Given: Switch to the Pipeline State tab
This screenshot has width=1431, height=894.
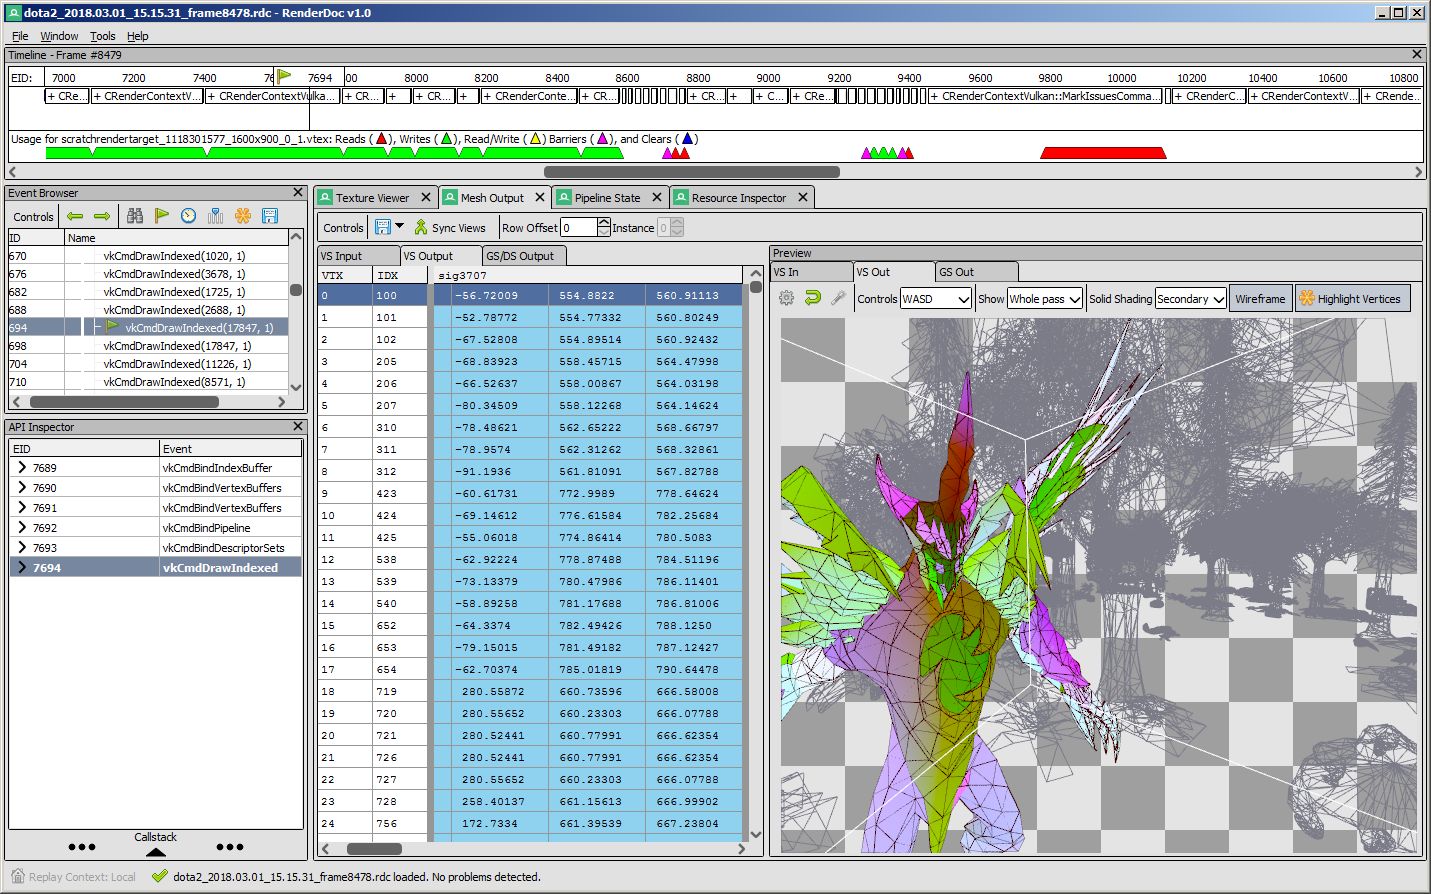Looking at the screenshot, I should tap(608, 197).
